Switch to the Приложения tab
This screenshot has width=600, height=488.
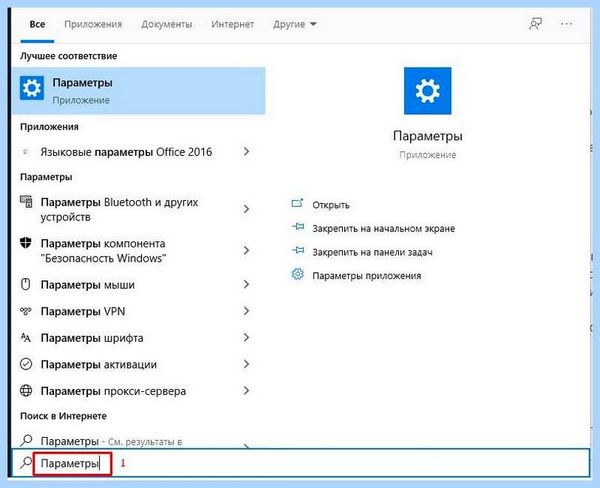pyautogui.click(x=93, y=24)
